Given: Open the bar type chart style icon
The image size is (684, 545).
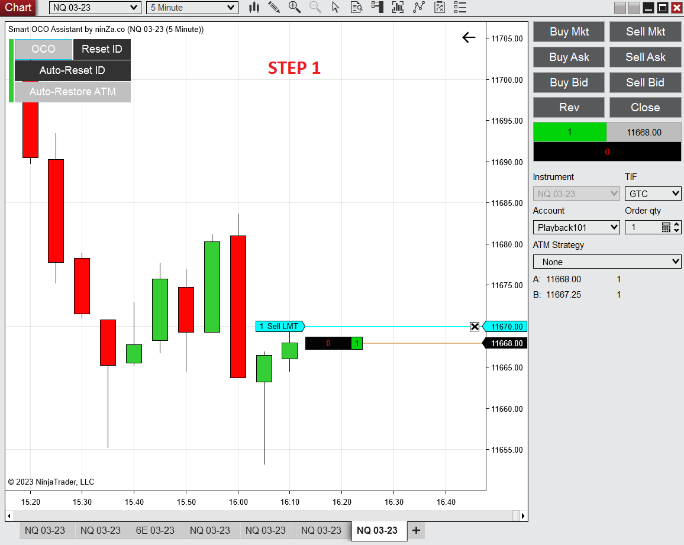Looking at the screenshot, I should [254, 8].
